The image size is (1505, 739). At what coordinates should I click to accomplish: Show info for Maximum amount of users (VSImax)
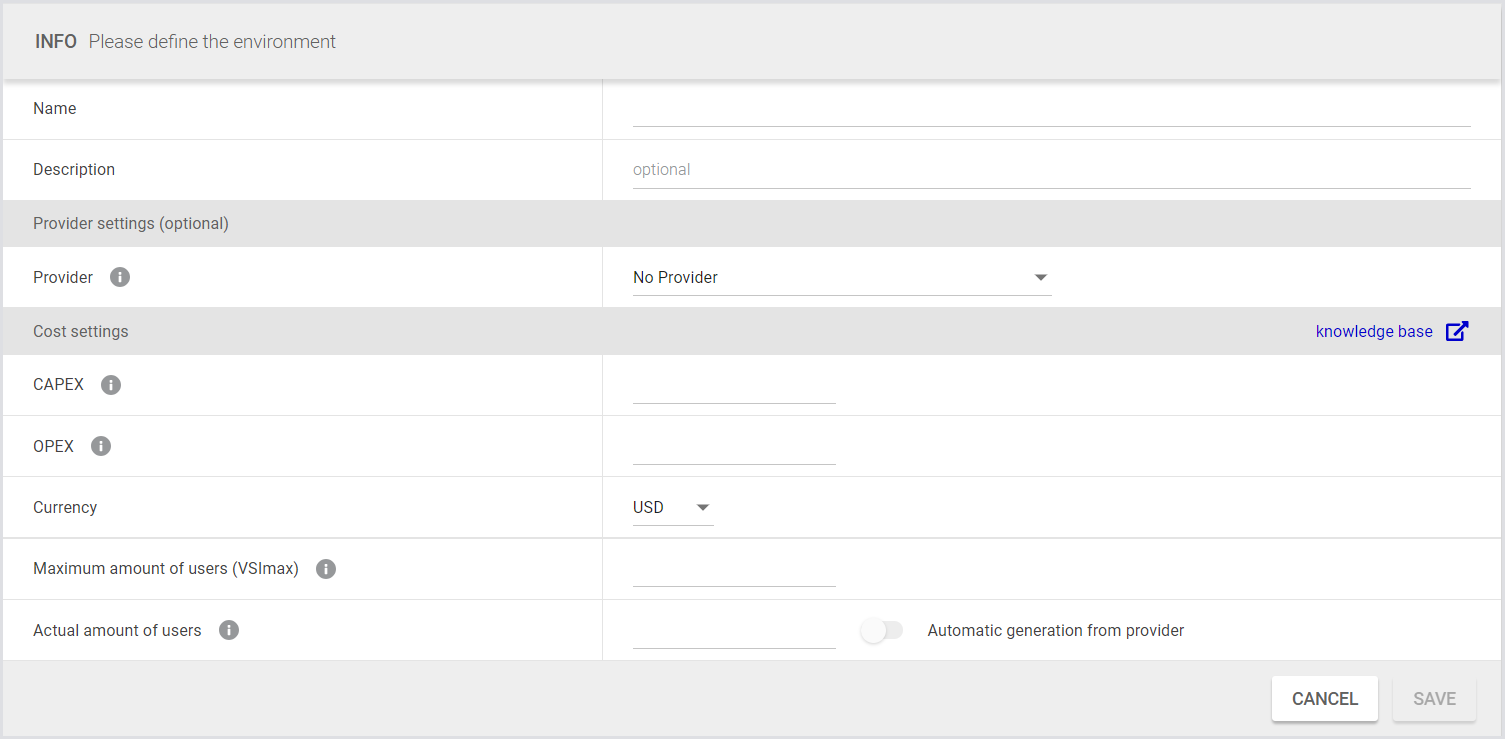pyautogui.click(x=326, y=569)
